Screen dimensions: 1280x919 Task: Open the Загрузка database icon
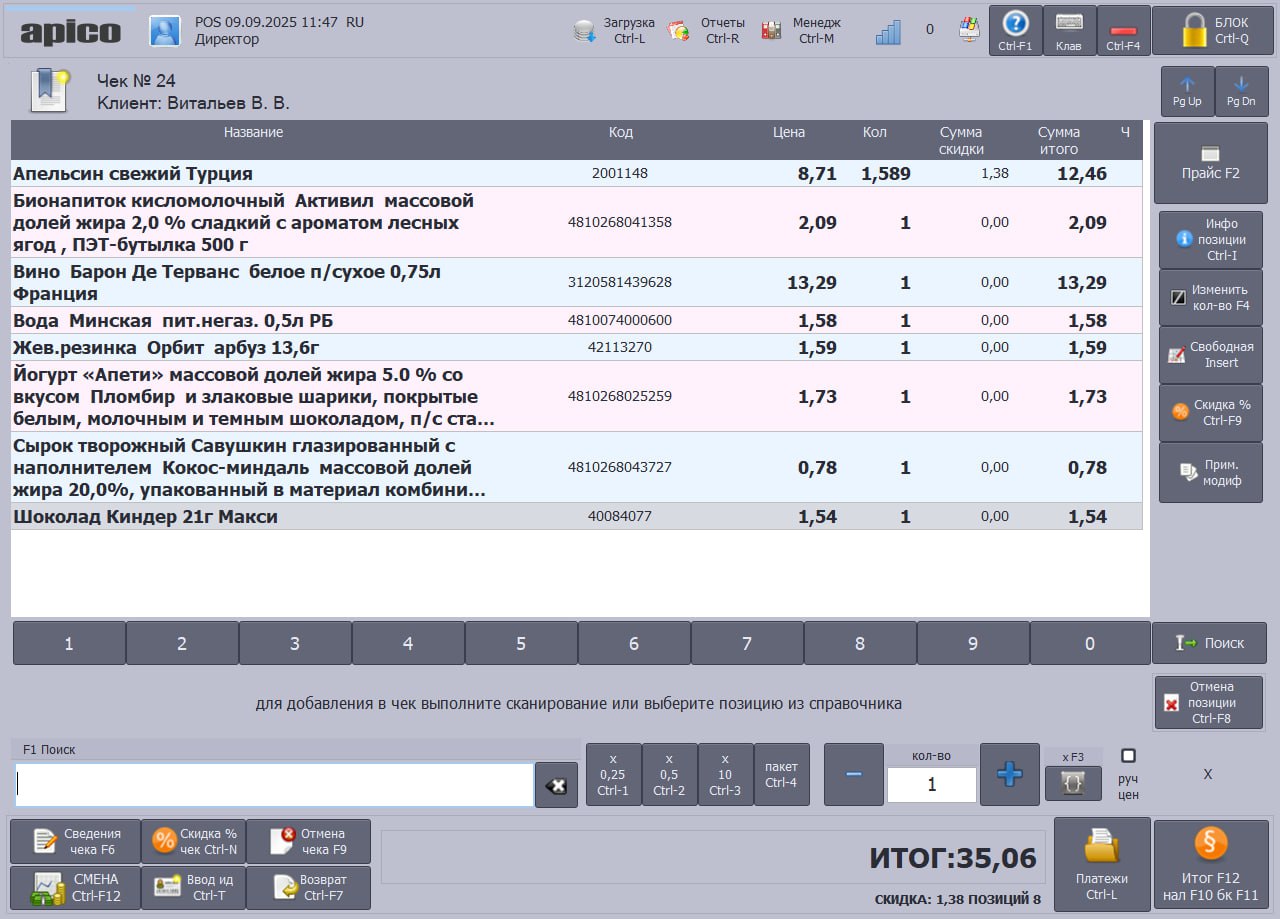(585, 31)
